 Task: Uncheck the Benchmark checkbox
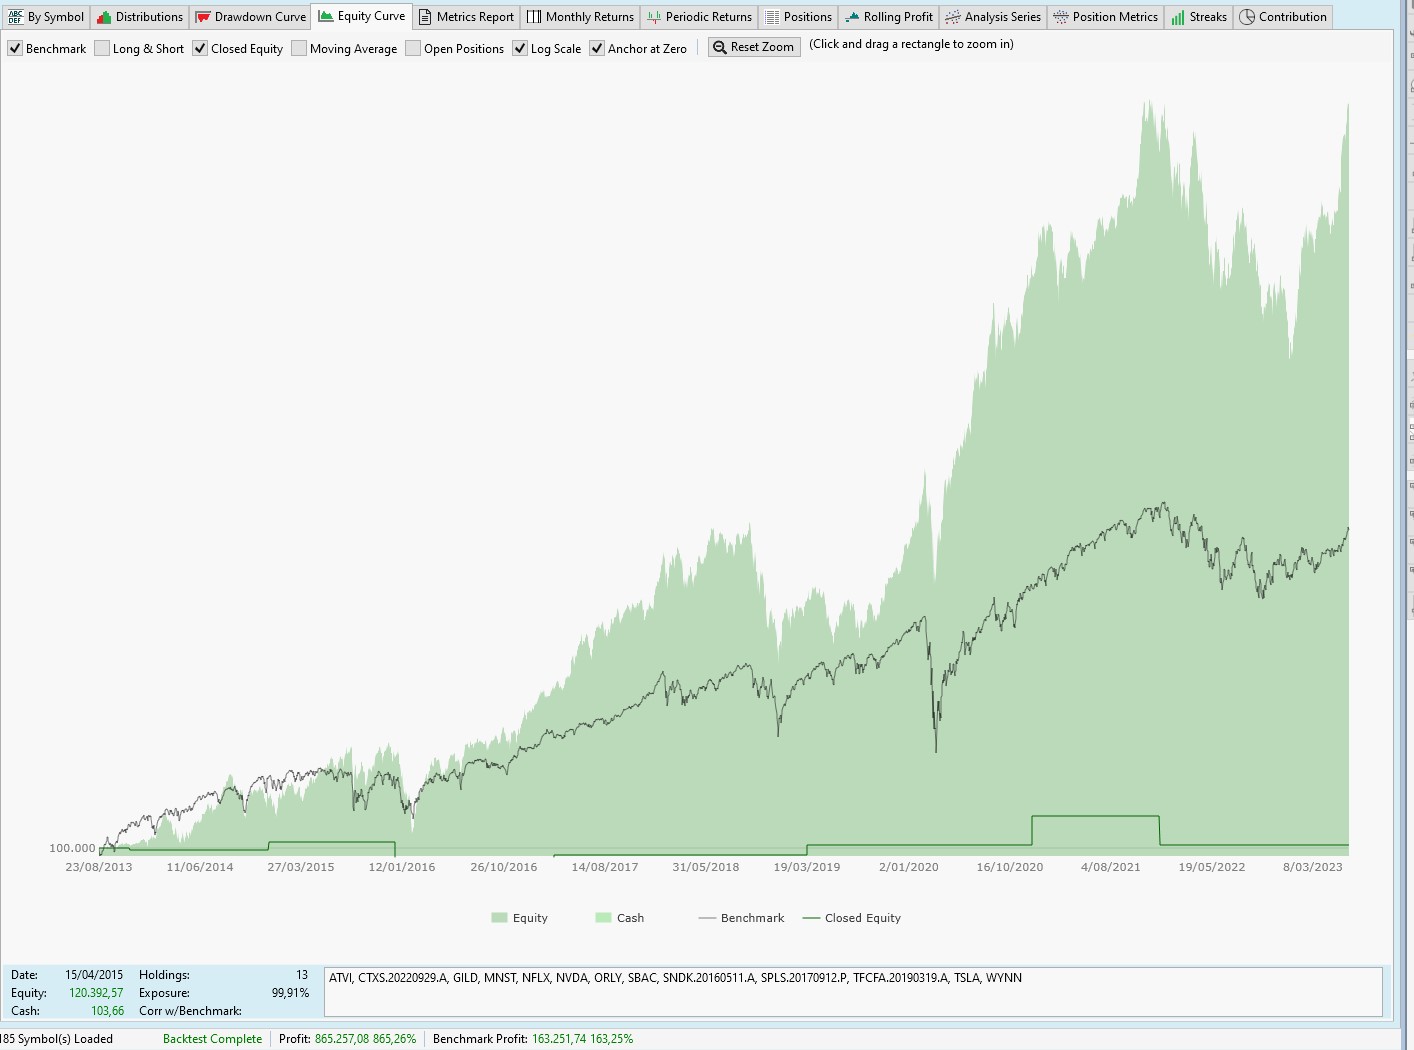tap(15, 48)
